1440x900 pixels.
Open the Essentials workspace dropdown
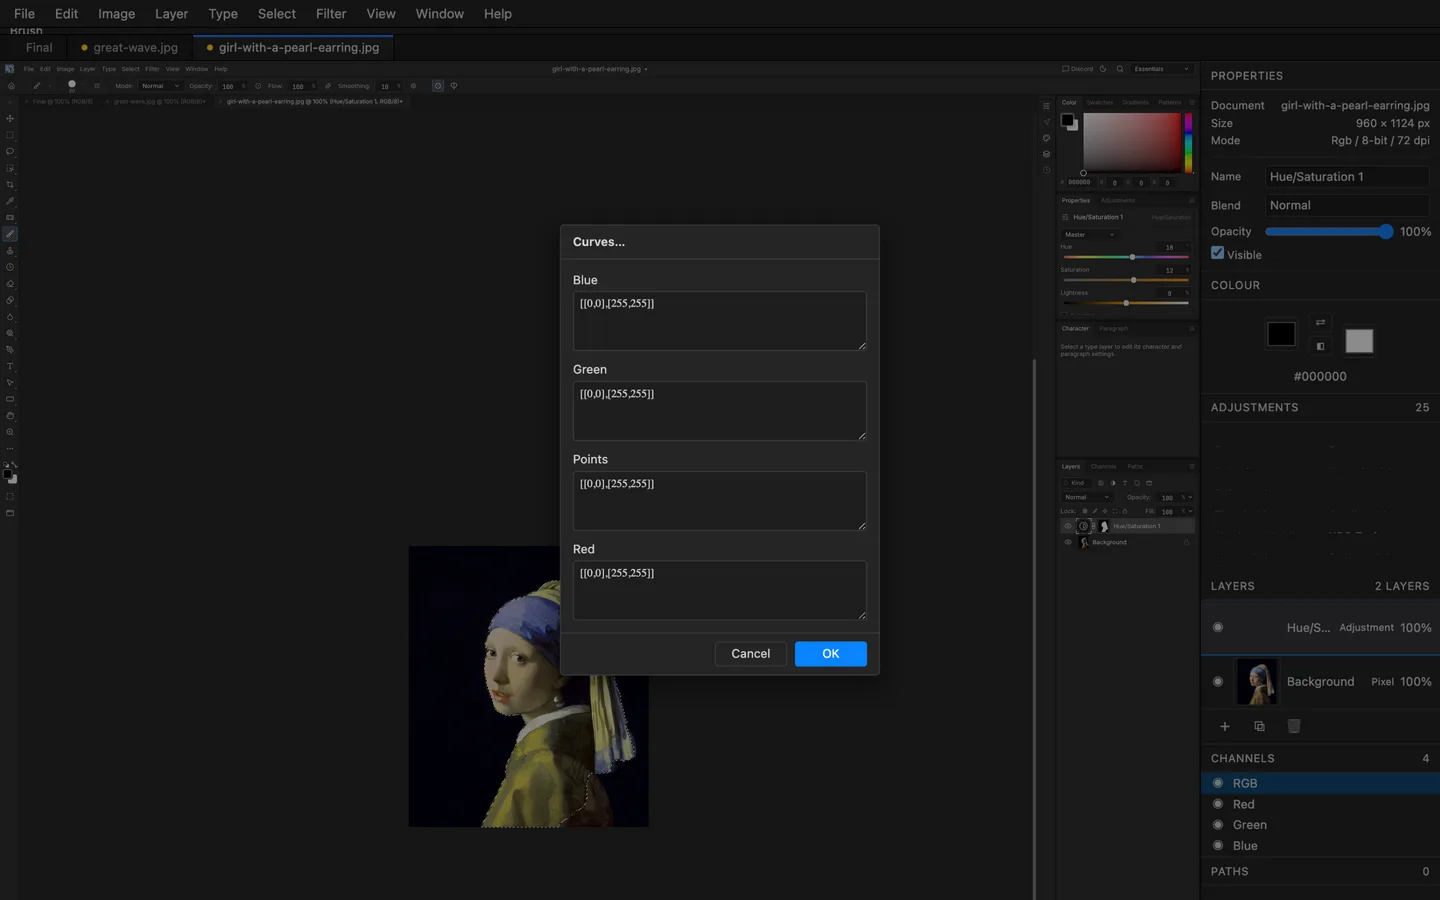coord(1161,69)
